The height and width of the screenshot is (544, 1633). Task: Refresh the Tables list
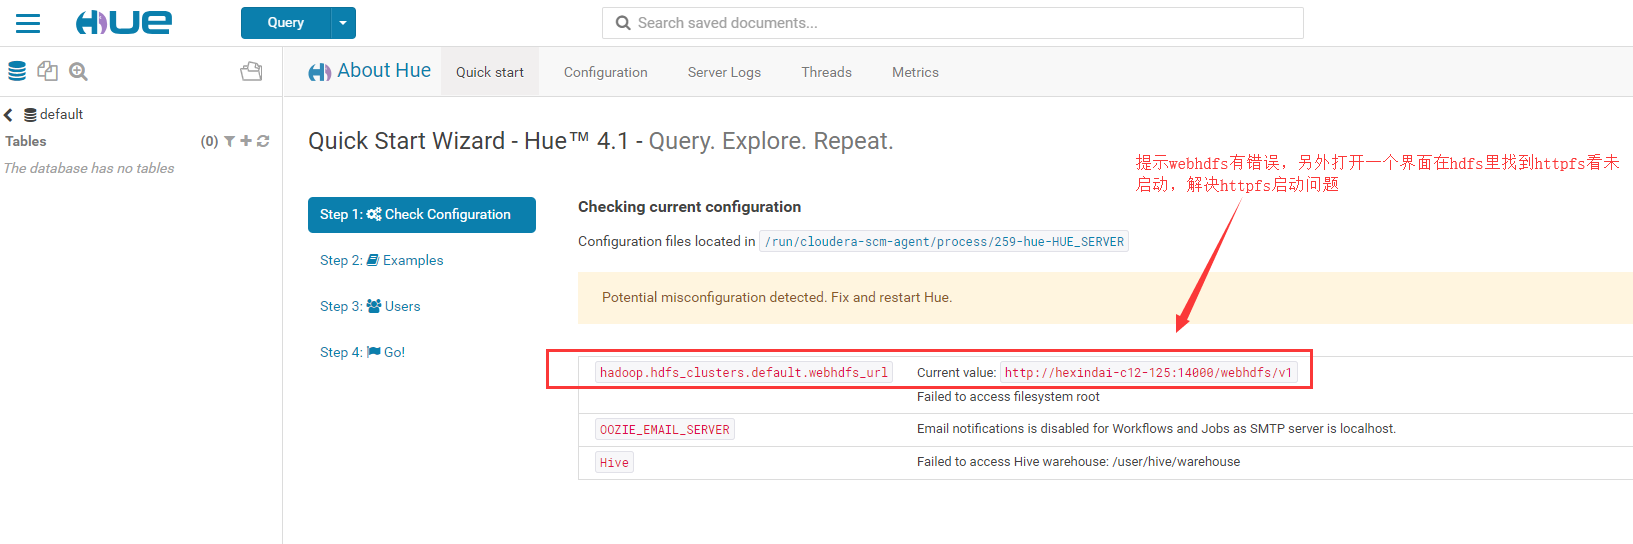click(x=263, y=141)
